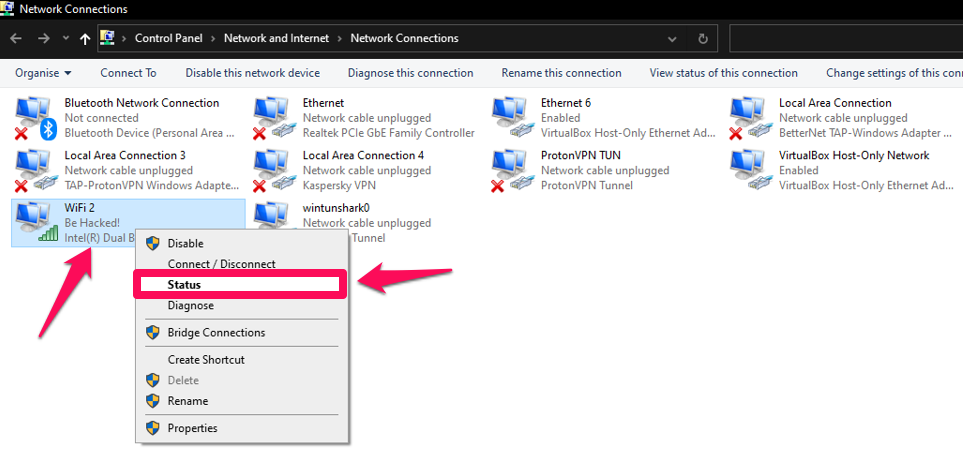Click the shield icon beside Rename
The height and width of the screenshot is (455, 963).
click(x=152, y=401)
